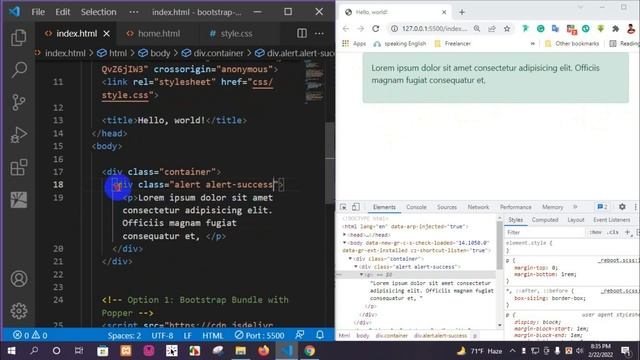Open the Windows Start menu

coord(11,351)
